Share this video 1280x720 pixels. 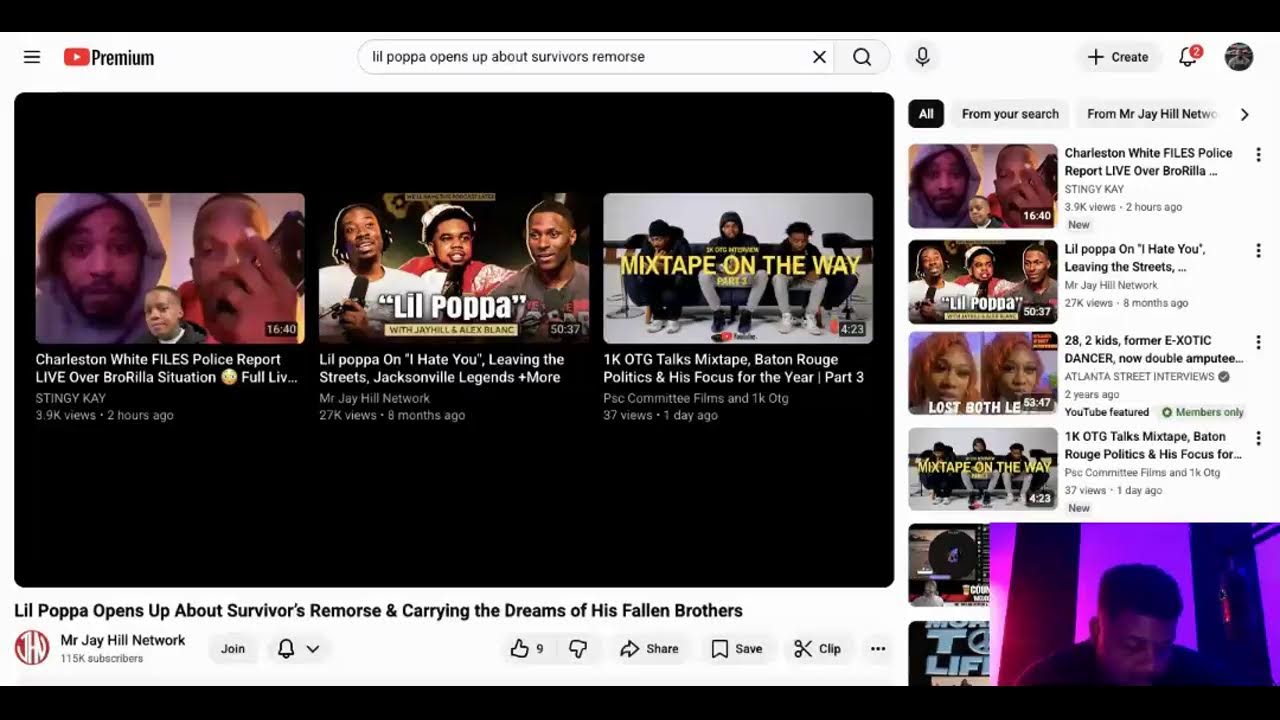[650, 649]
